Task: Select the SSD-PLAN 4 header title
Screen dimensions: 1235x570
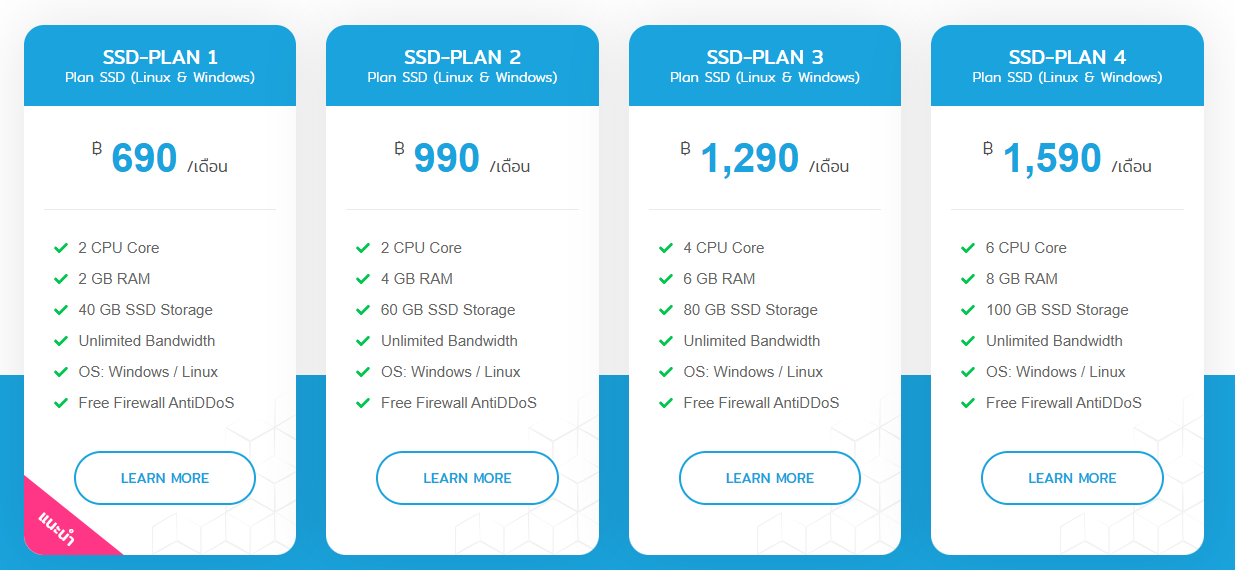Action: 1067,57
